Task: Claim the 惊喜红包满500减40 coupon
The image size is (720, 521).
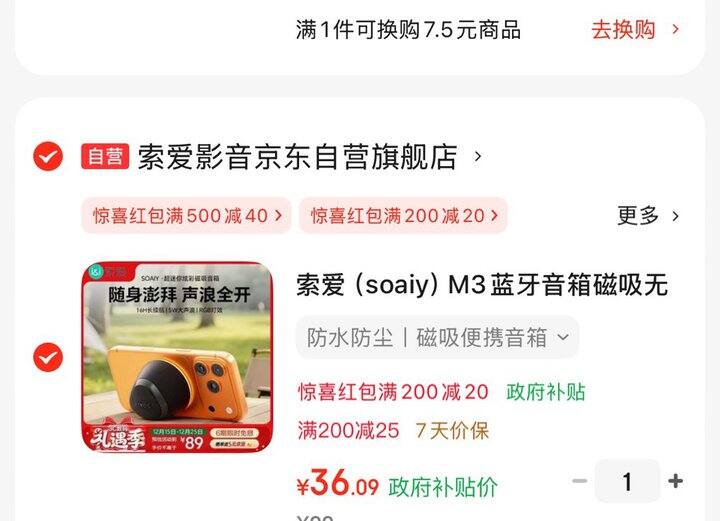Action: [x=186, y=215]
